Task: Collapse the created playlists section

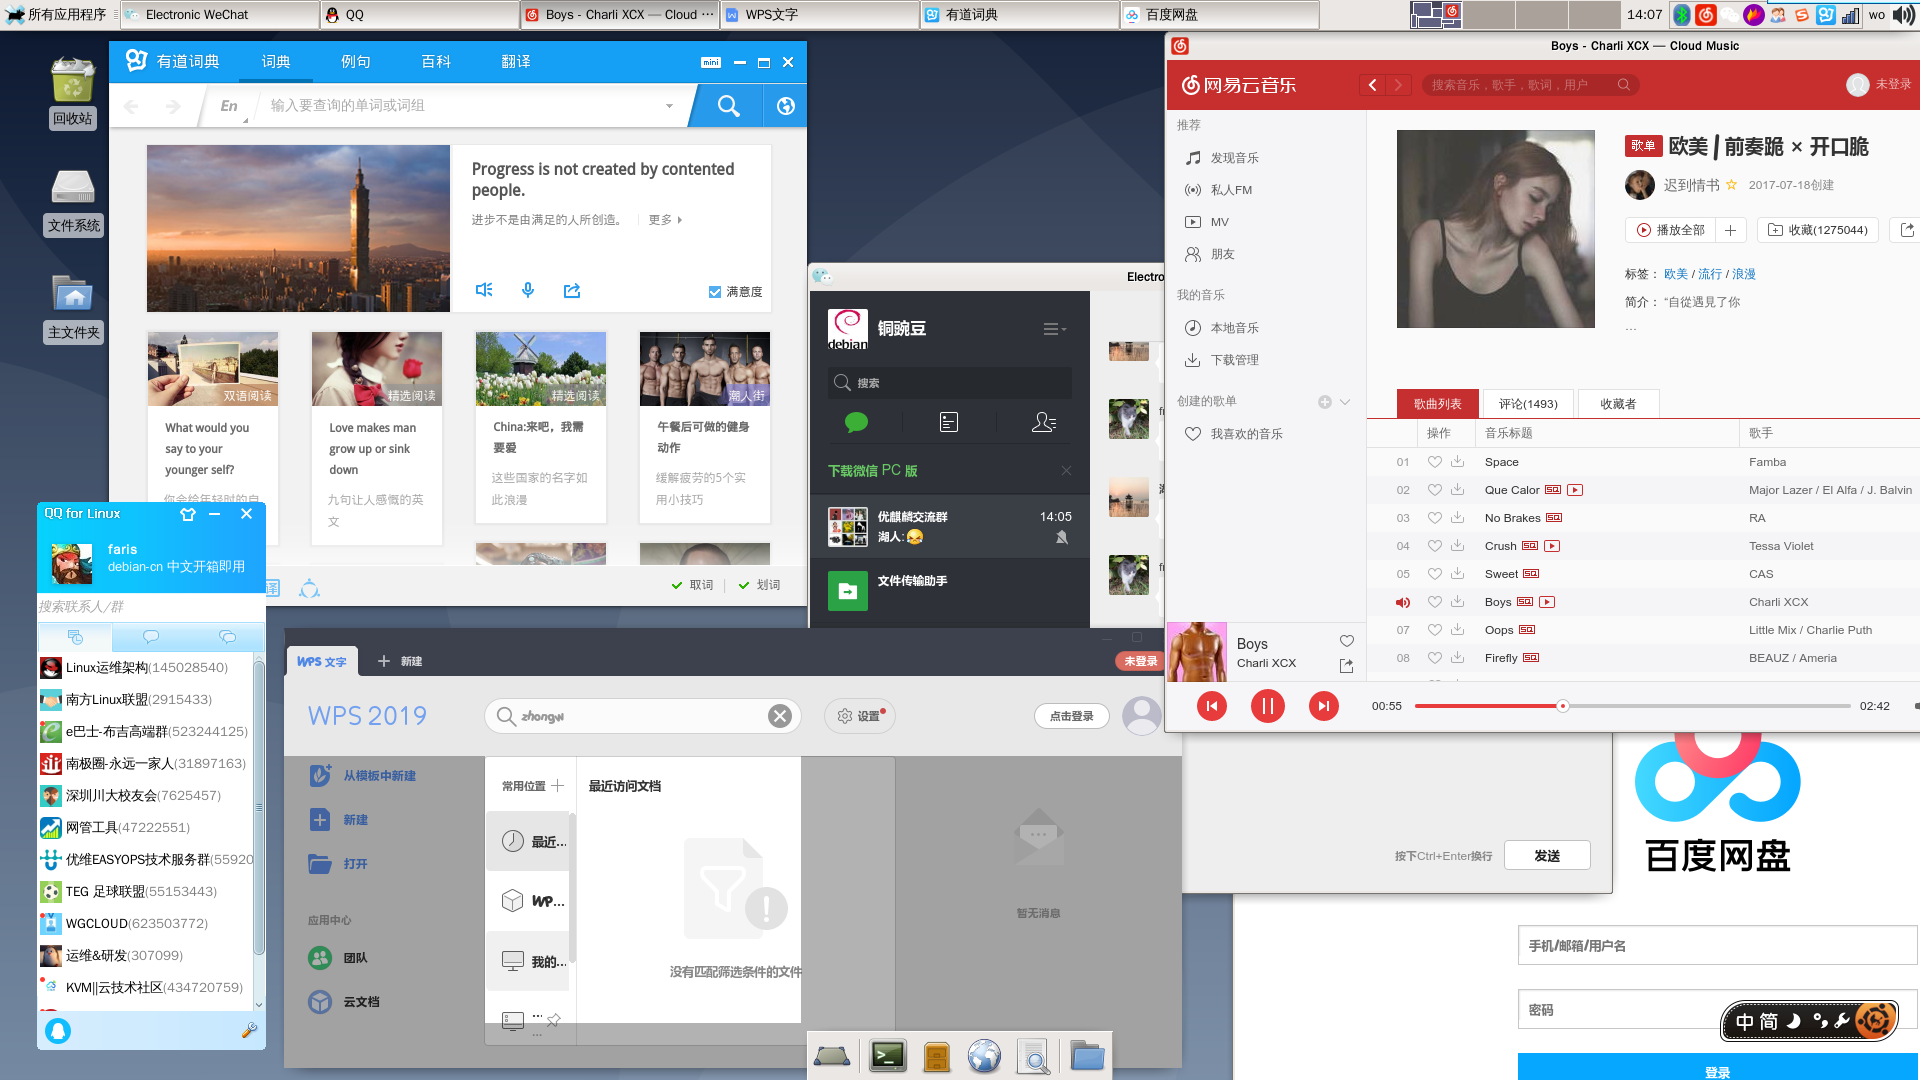Action: 1345,402
